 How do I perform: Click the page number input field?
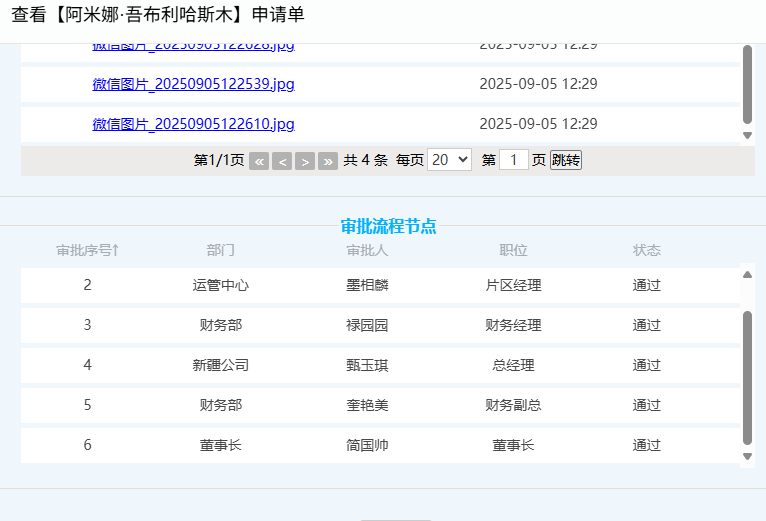[513, 160]
